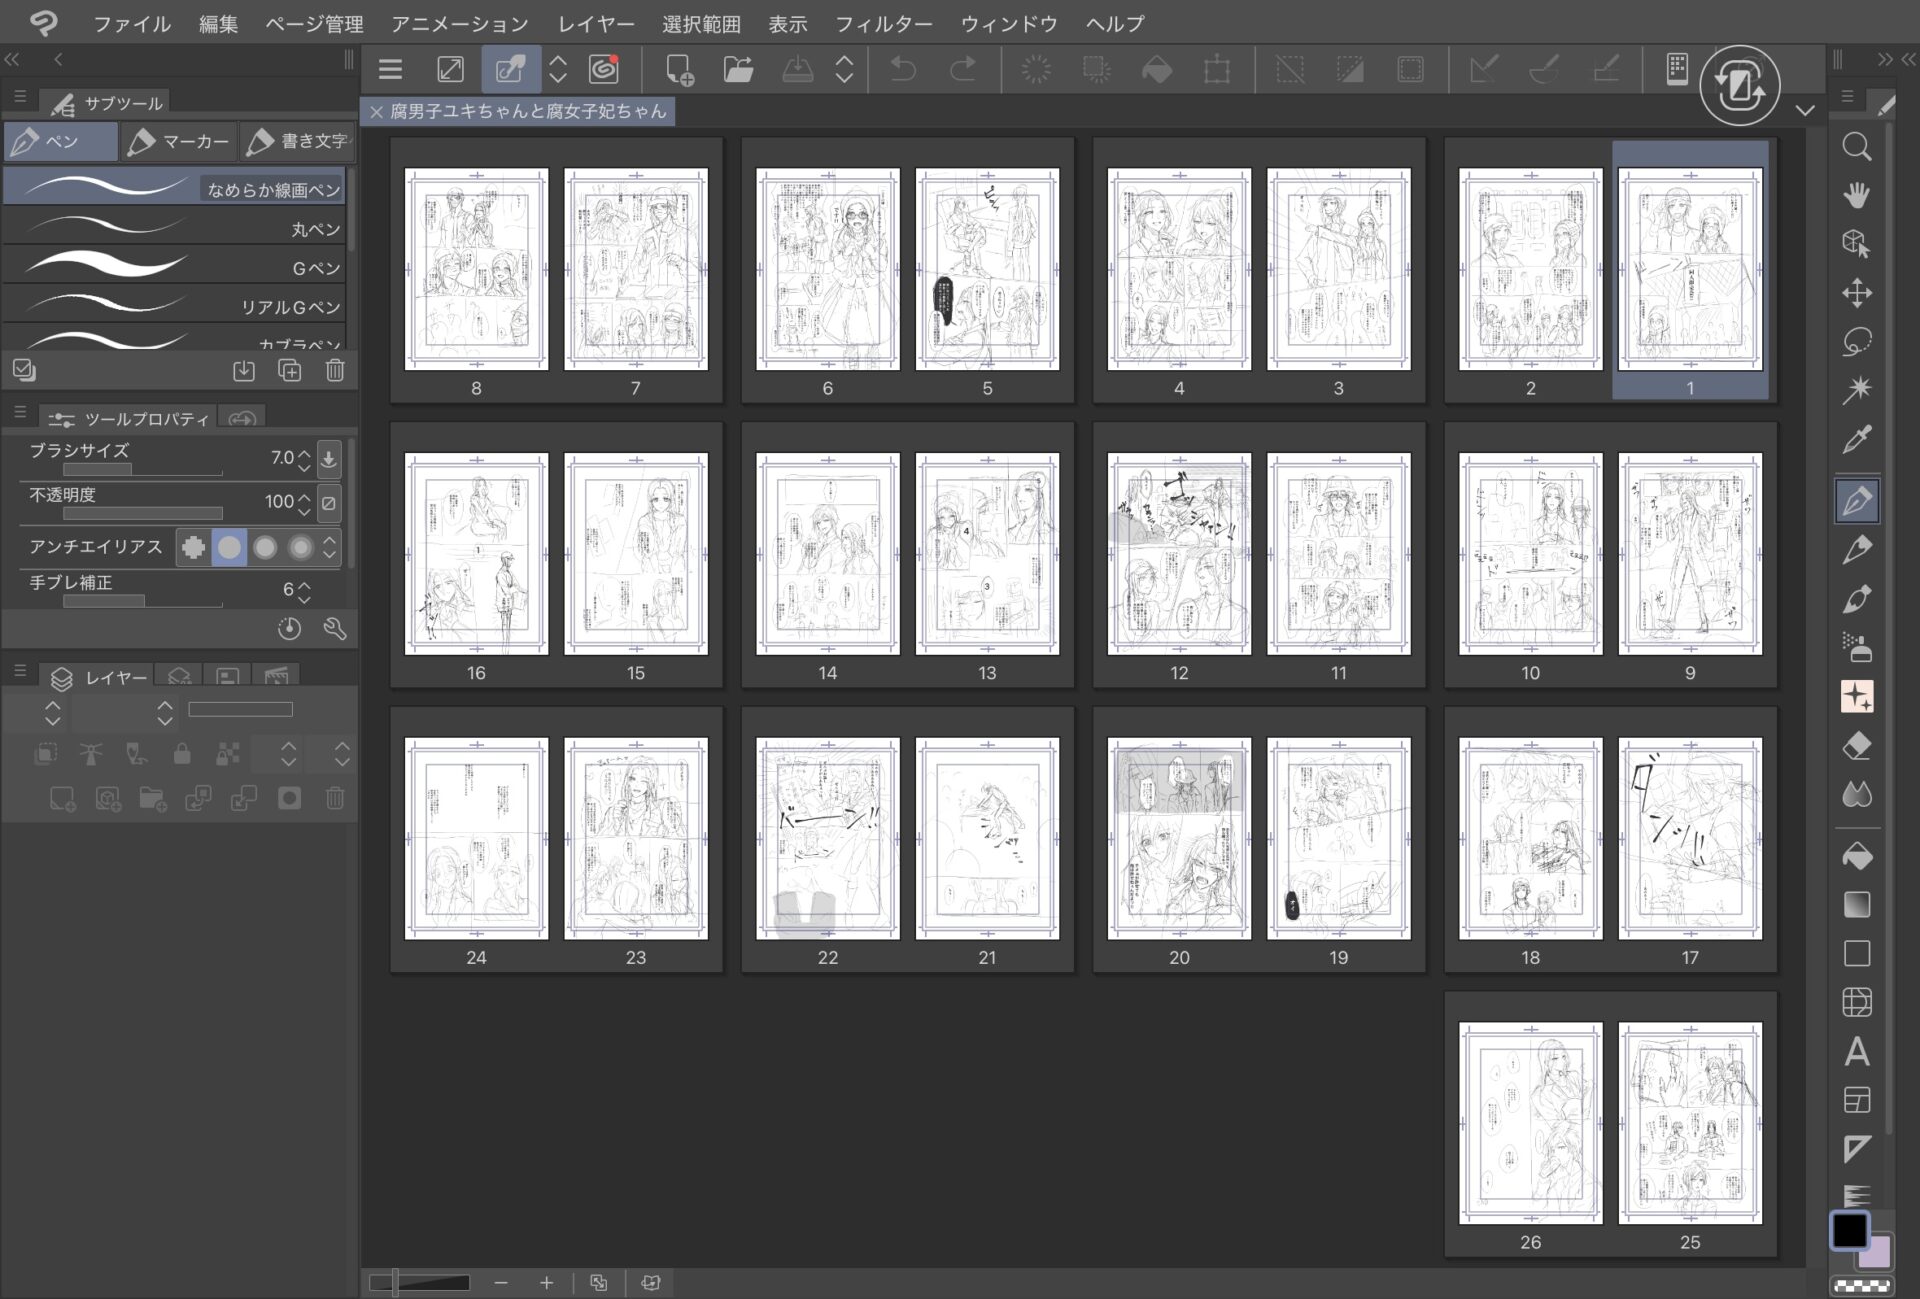Choose the Lasso selection tool
This screenshot has height=1299, width=1920.
click(x=1856, y=342)
